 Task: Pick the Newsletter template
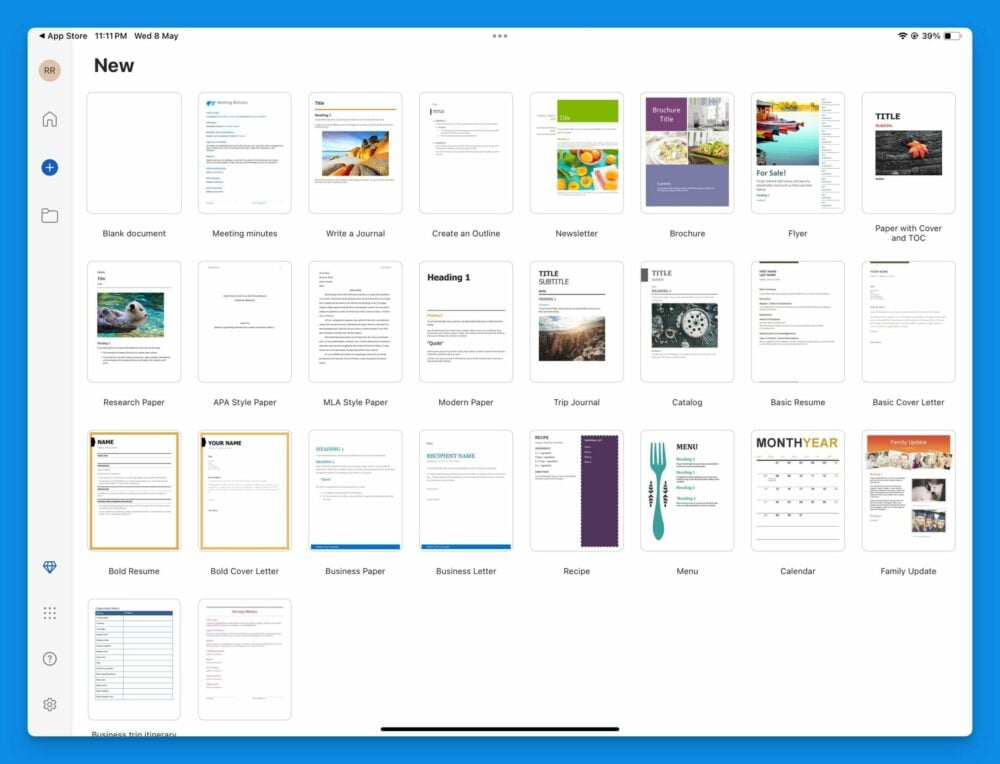pos(577,153)
